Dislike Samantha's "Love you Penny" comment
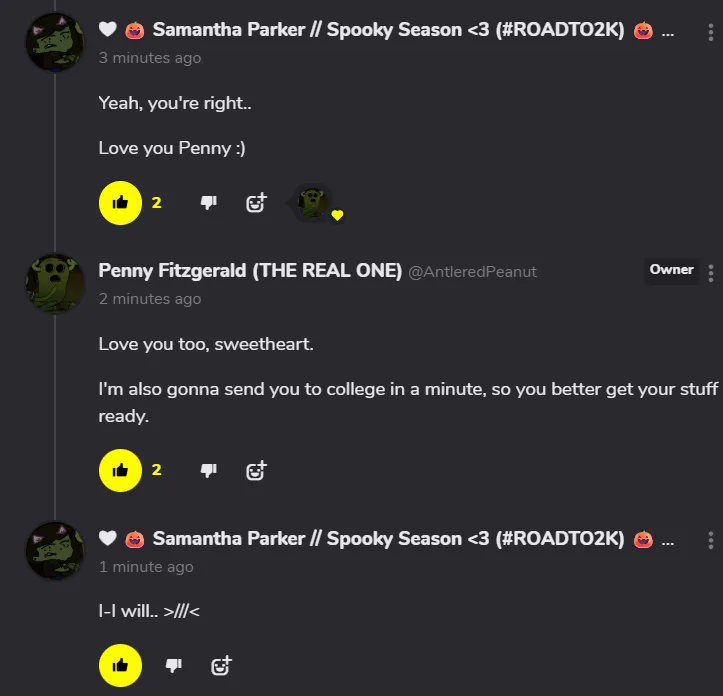 [x=208, y=203]
